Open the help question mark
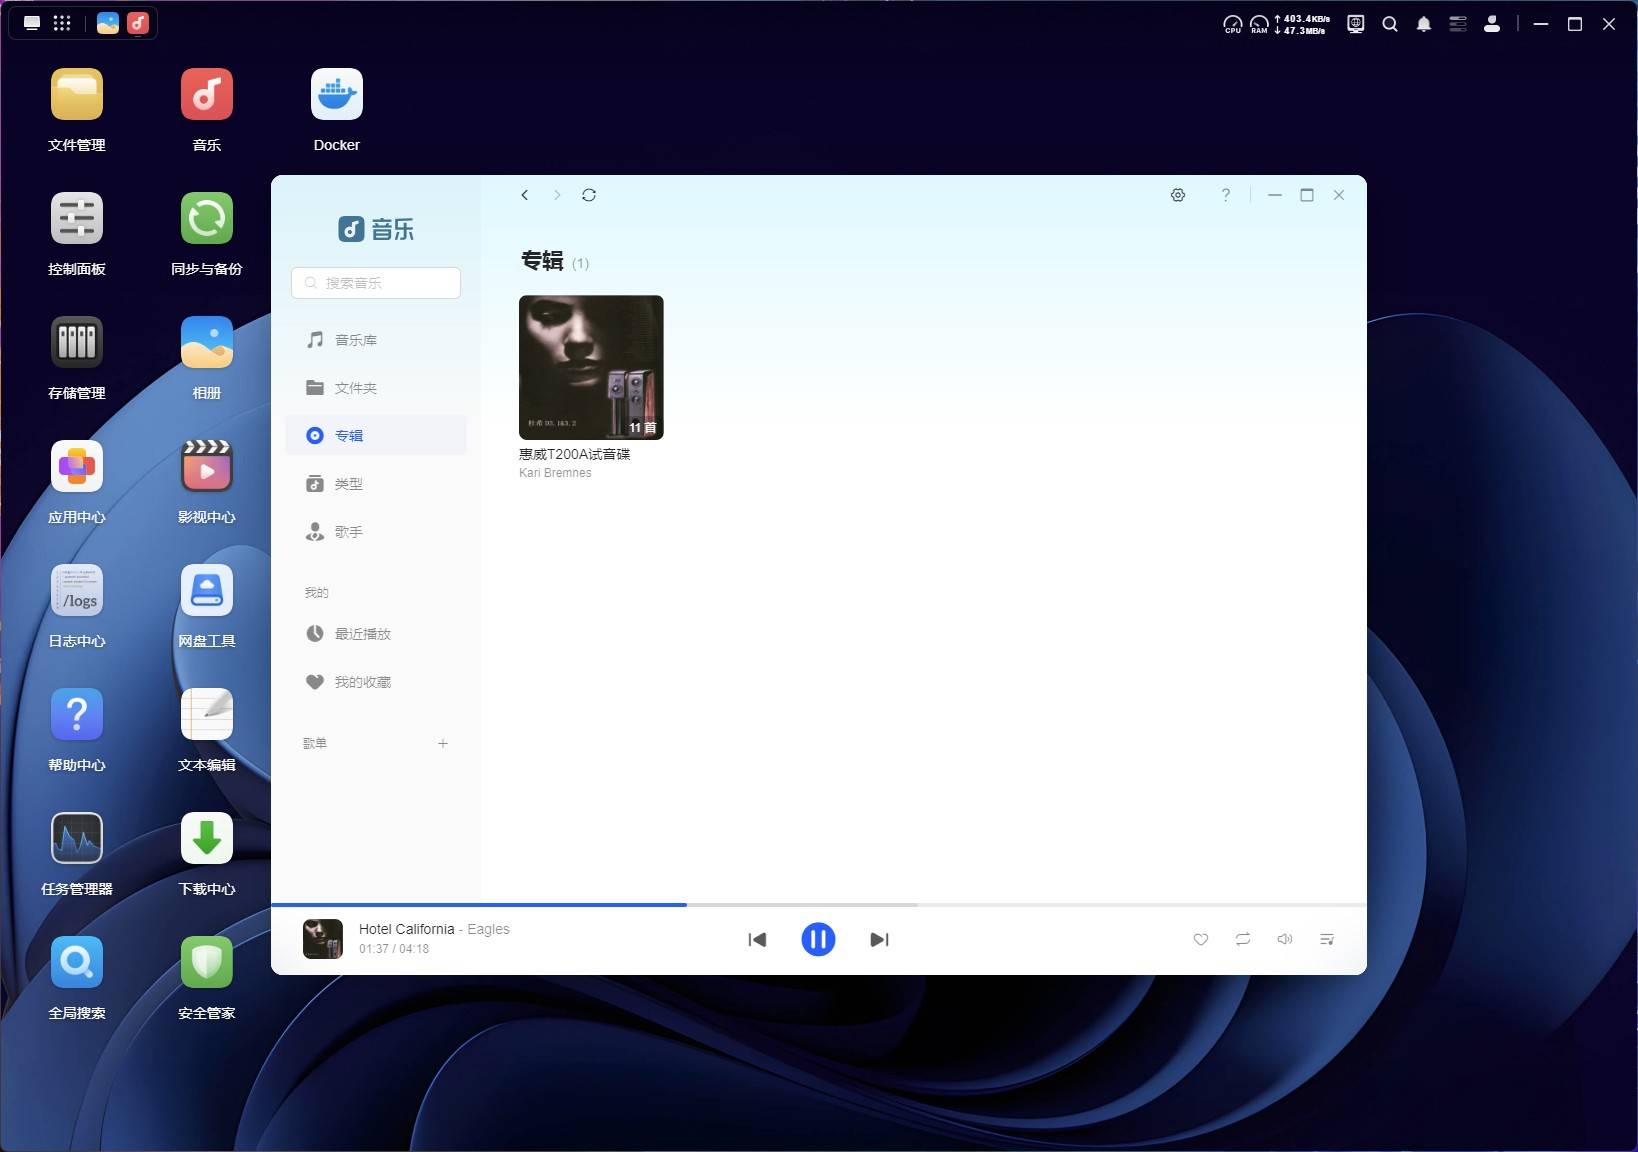Viewport: 1638px width, 1152px height. (1225, 195)
